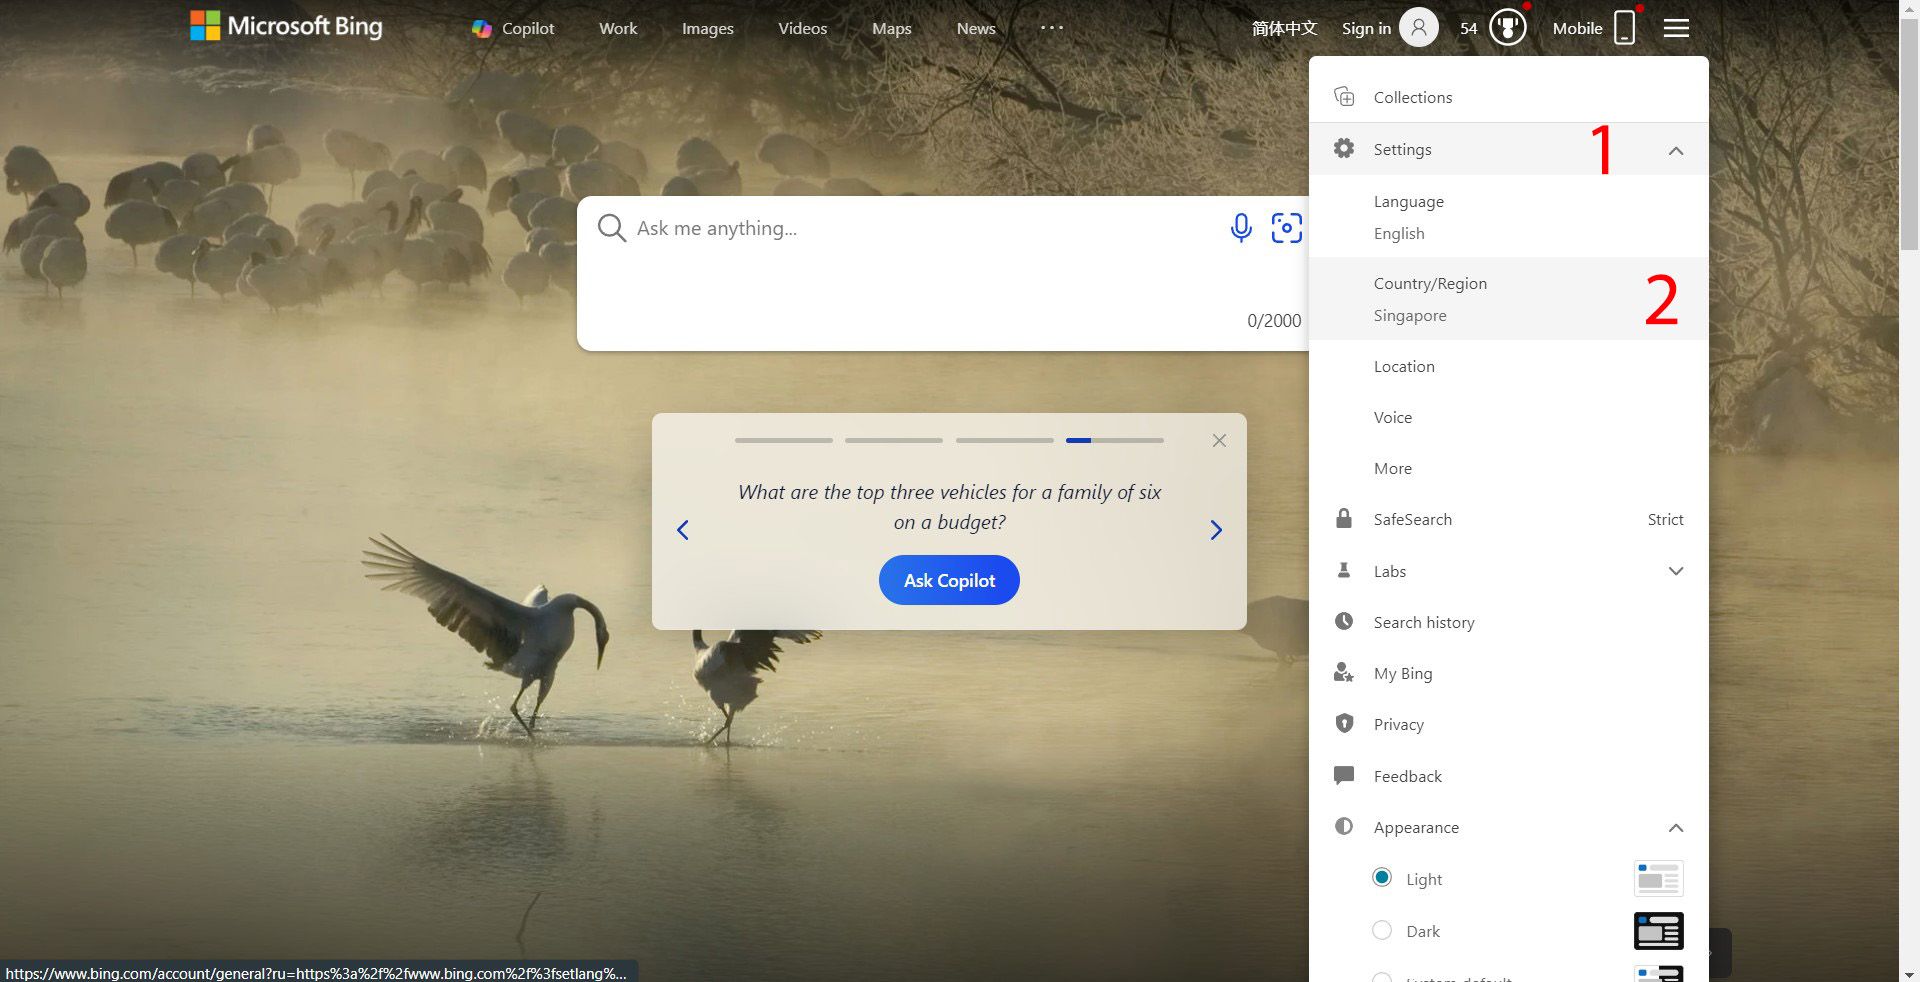
Task: Click the active carousel progress segment
Action: click(1080, 440)
